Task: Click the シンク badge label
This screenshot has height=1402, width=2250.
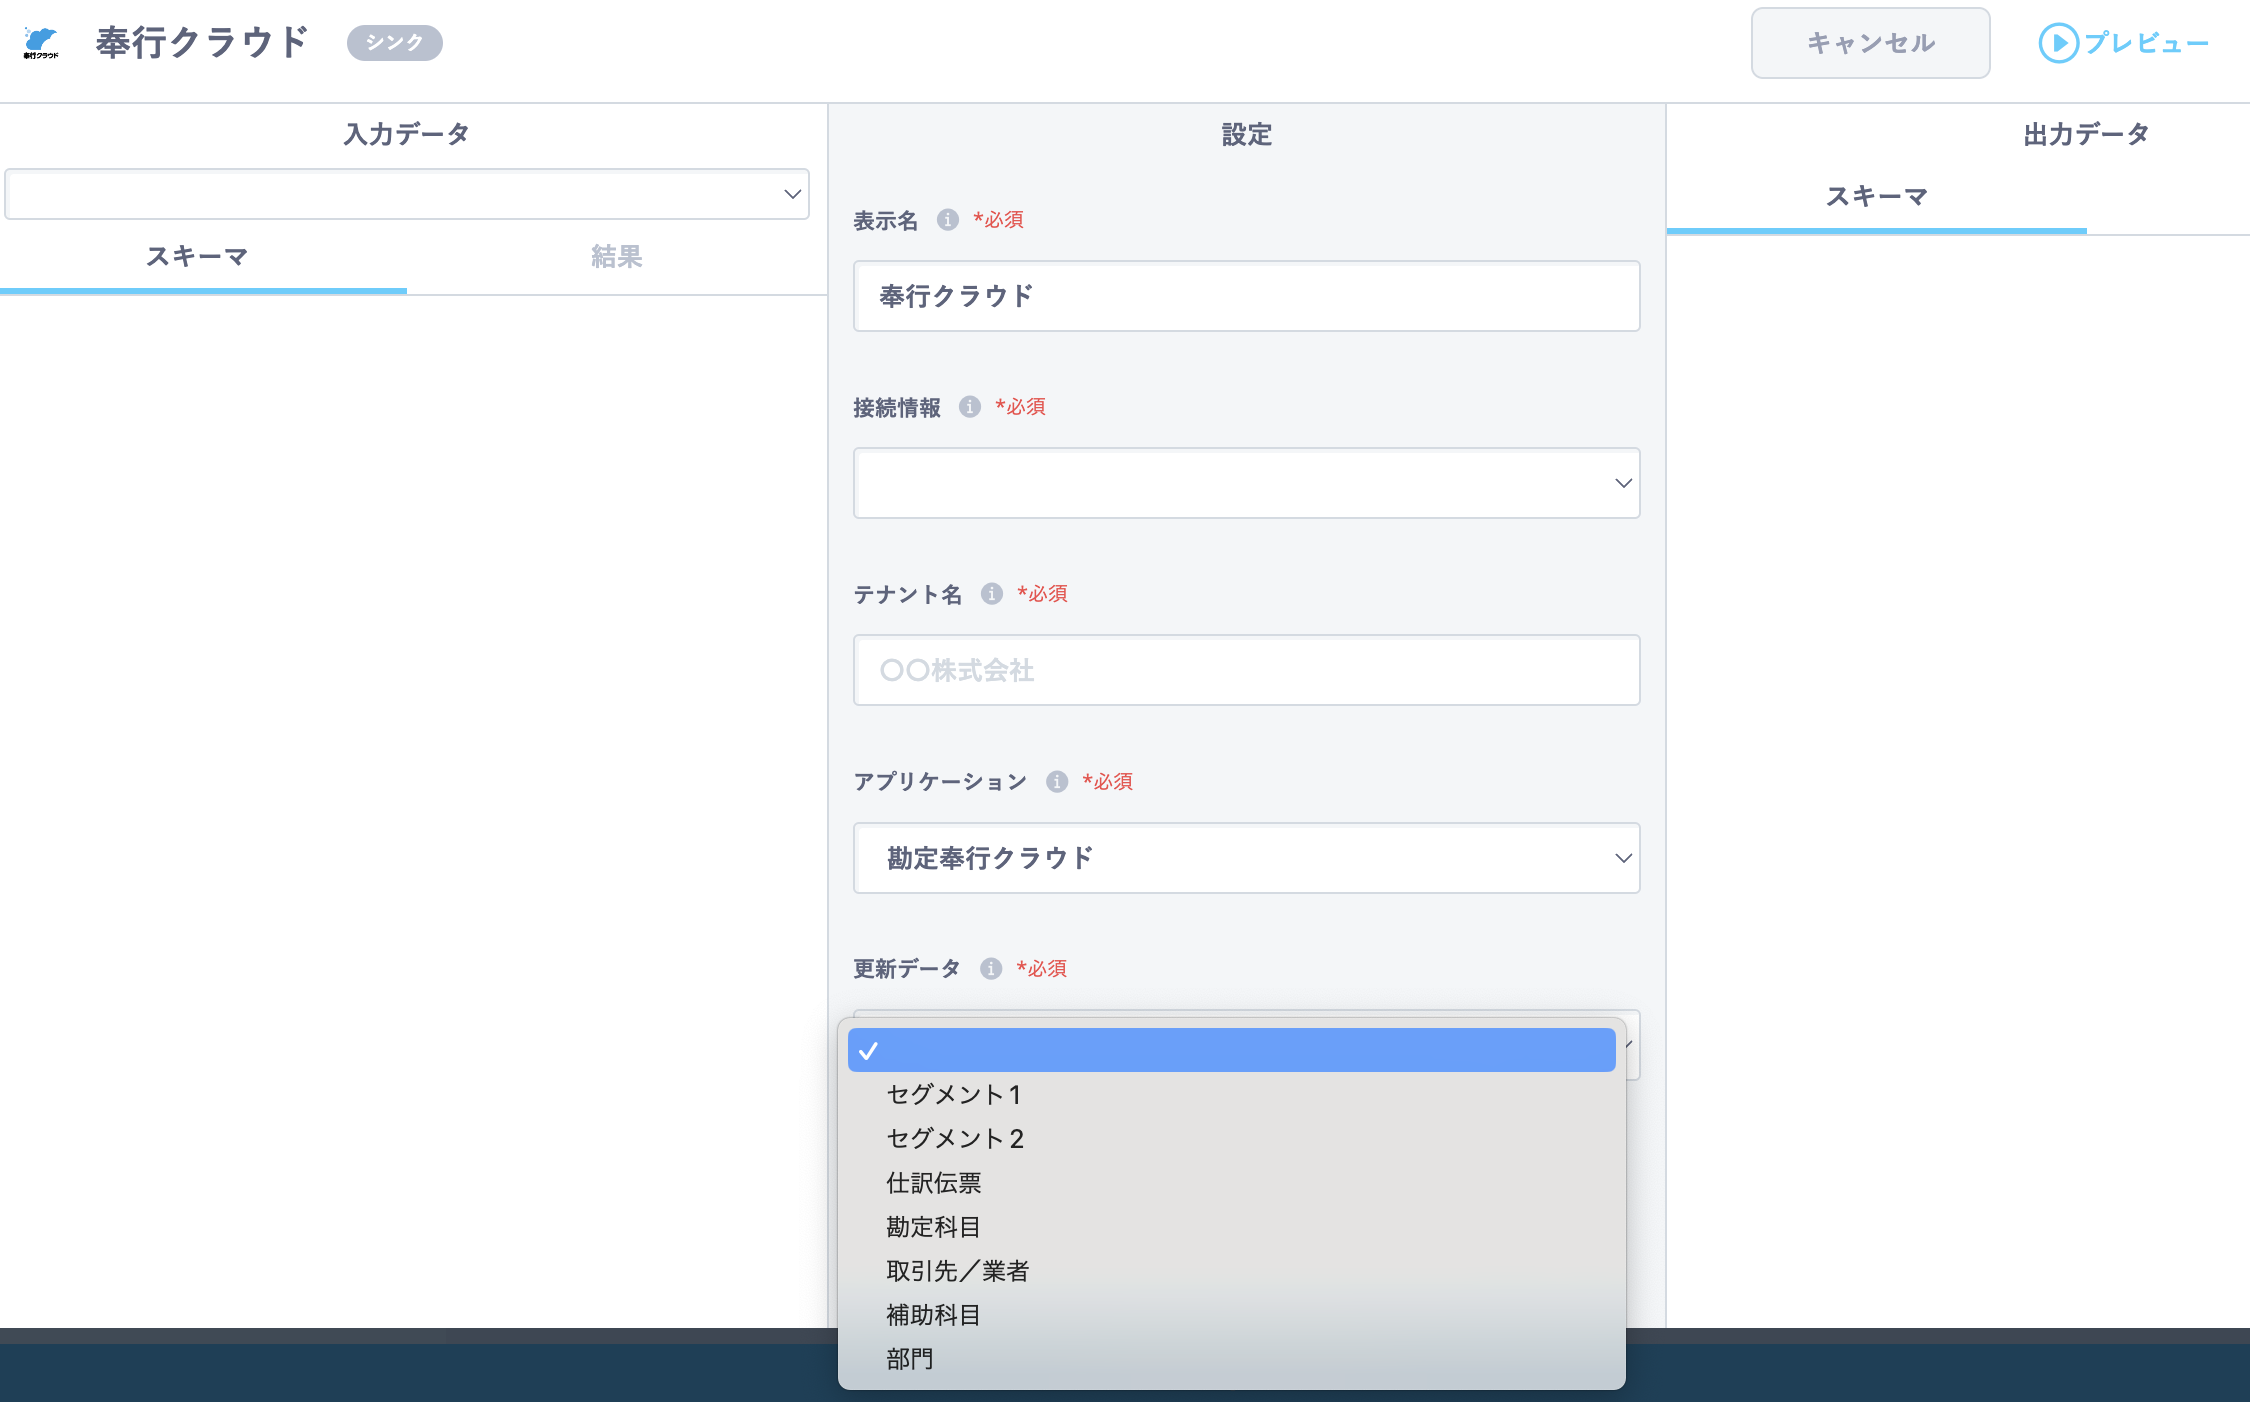Action: click(395, 43)
